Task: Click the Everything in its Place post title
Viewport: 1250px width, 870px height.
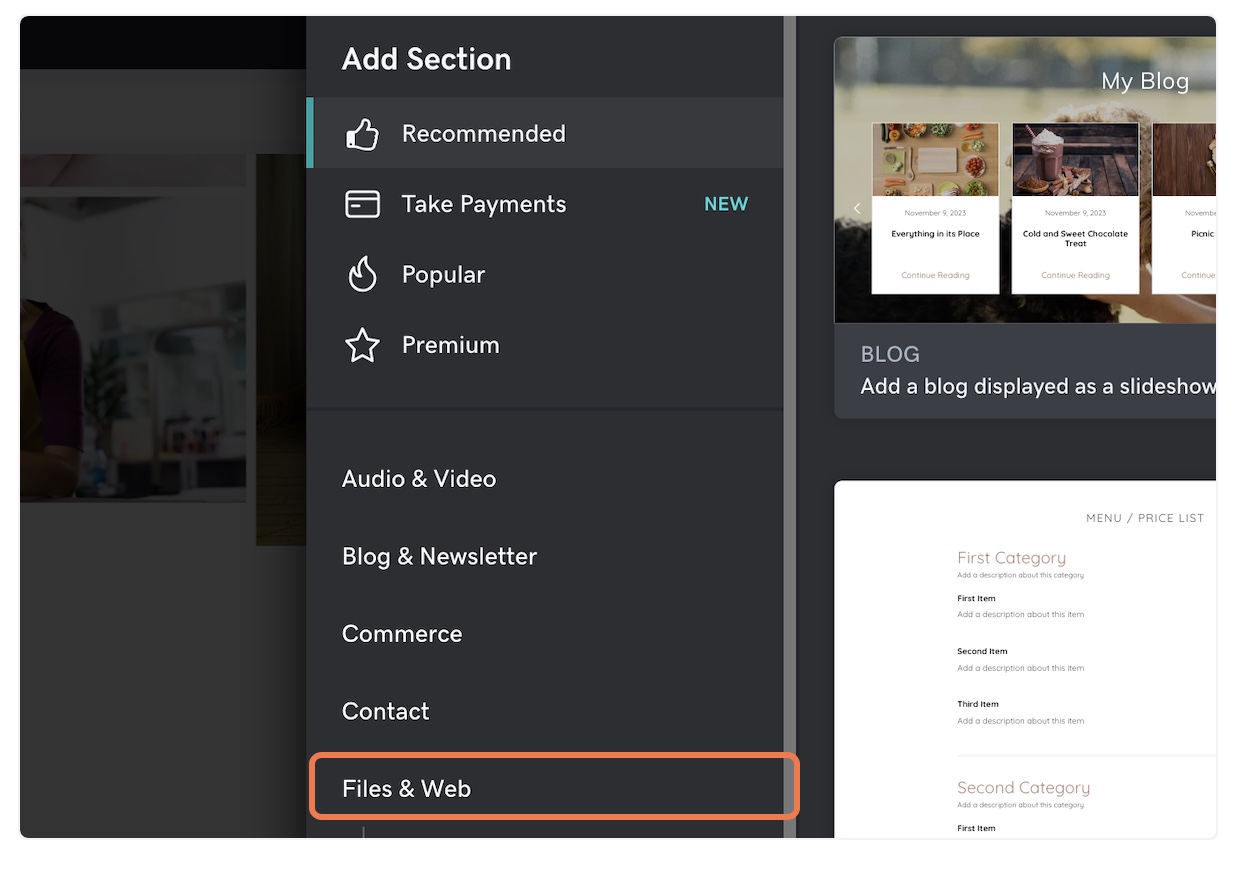Action: pyautogui.click(x=935, y=234)
